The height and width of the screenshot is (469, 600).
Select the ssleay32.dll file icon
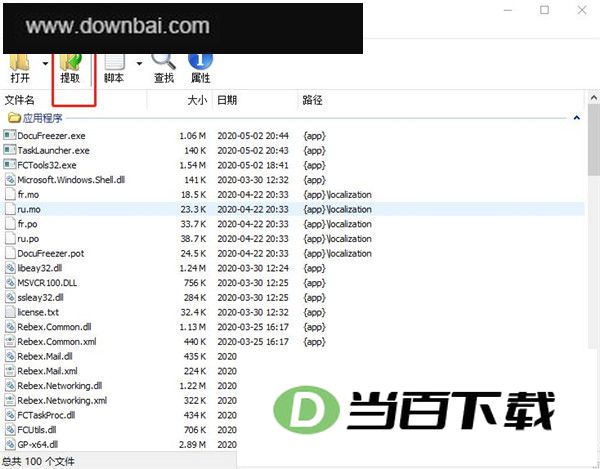[10, 297]
